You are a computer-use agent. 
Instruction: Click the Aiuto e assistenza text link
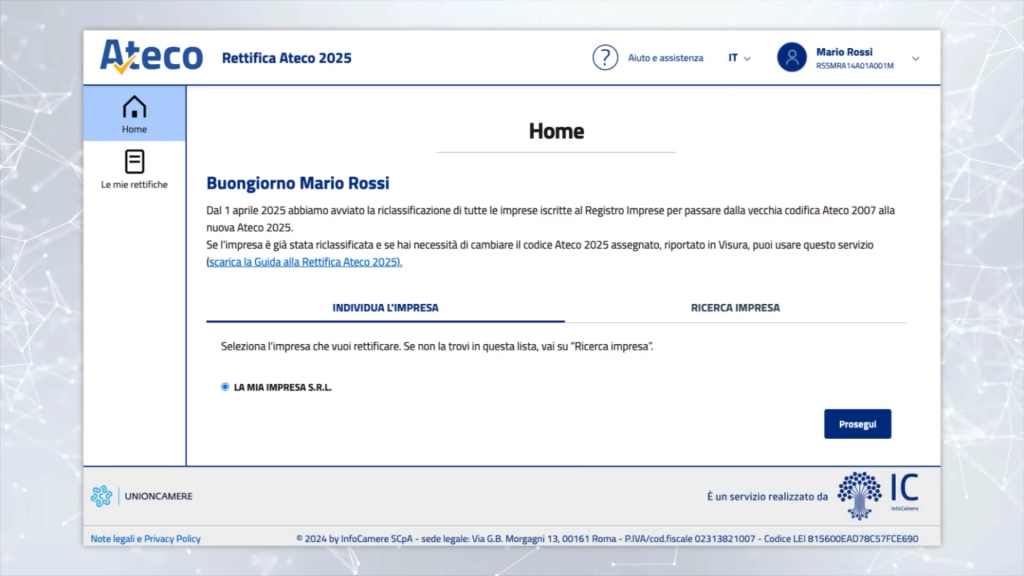(x=665, y=58)
